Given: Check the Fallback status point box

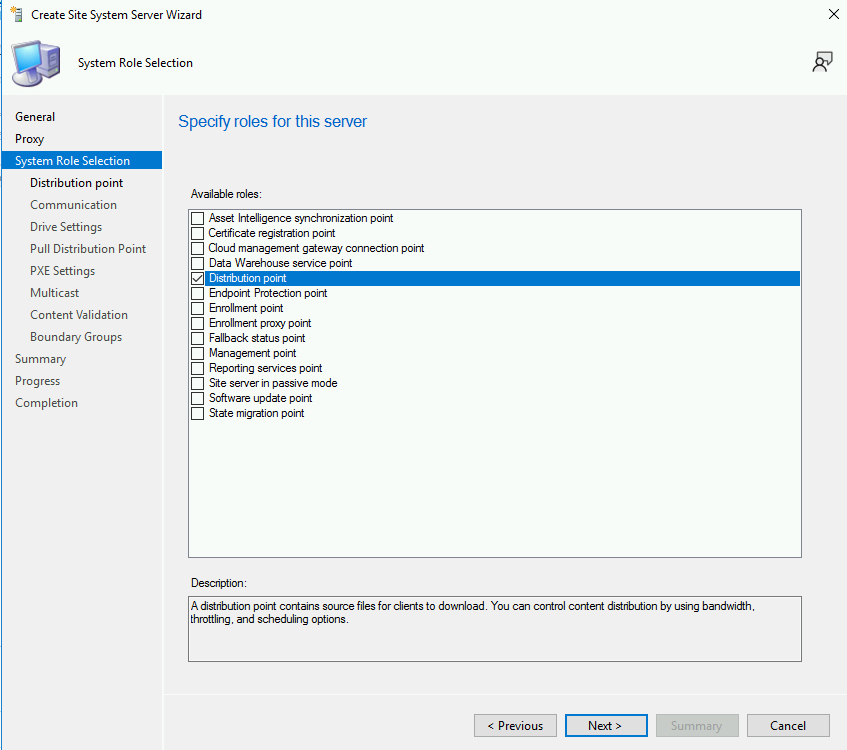Looking at the screenshot, I should 197,338.
